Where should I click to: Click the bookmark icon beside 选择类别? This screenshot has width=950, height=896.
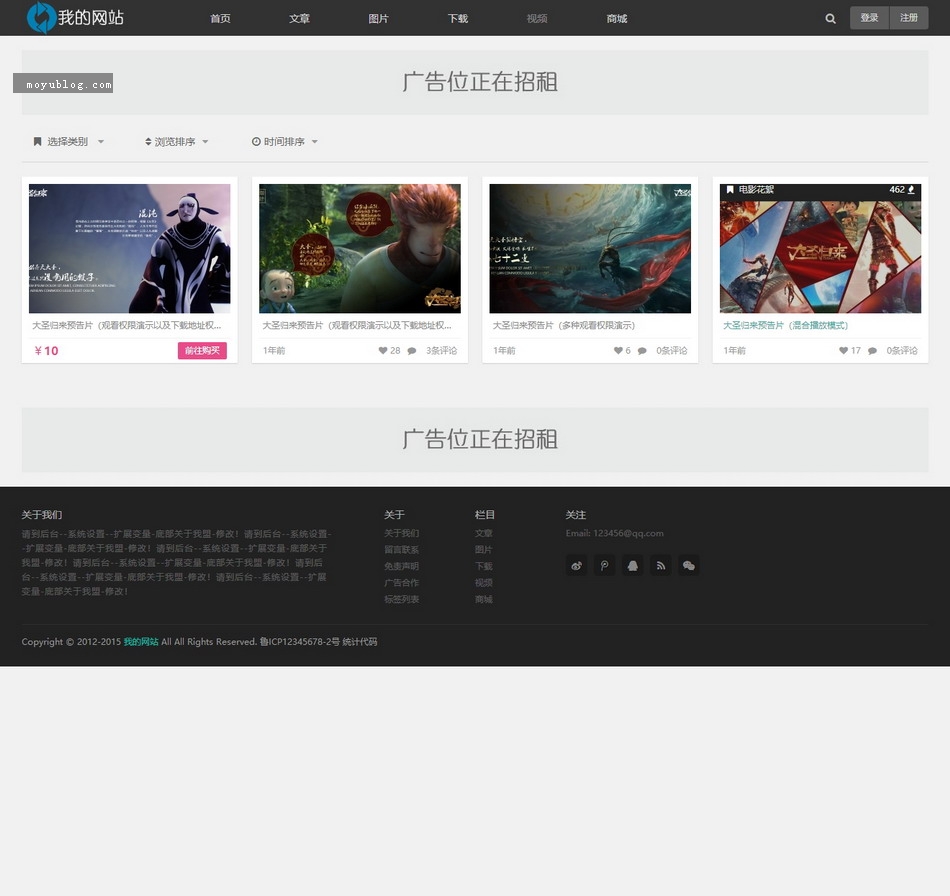pos(37,141)
